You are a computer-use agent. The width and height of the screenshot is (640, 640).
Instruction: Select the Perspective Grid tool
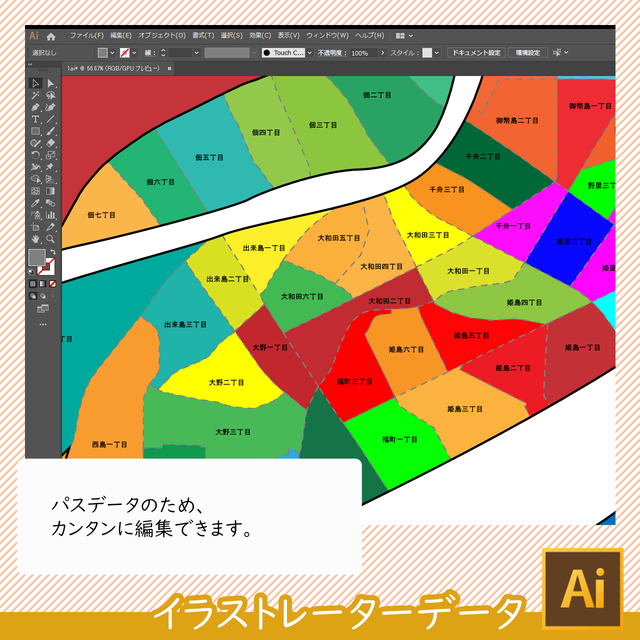[51, 179]
